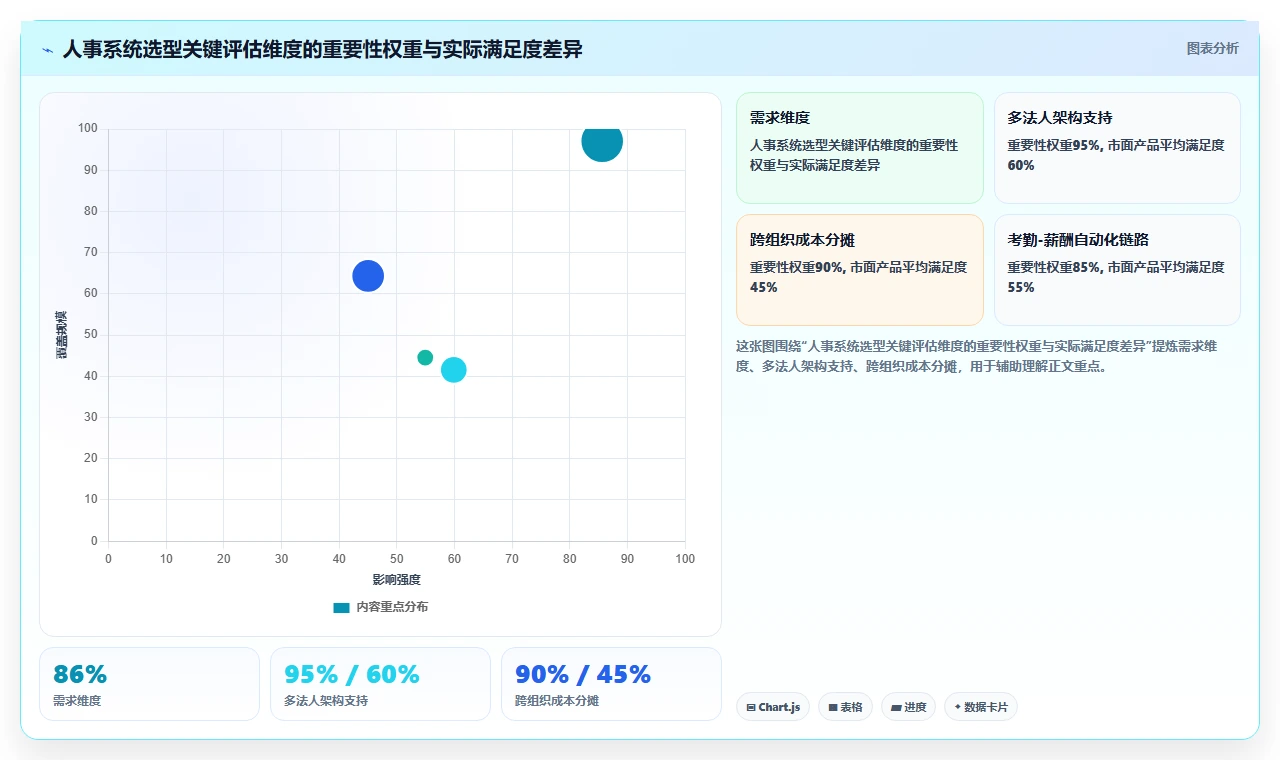Viewport: 1280px width, 760px height.
Task: Click the Chart.js tag chip
Action: coord(773,707)
